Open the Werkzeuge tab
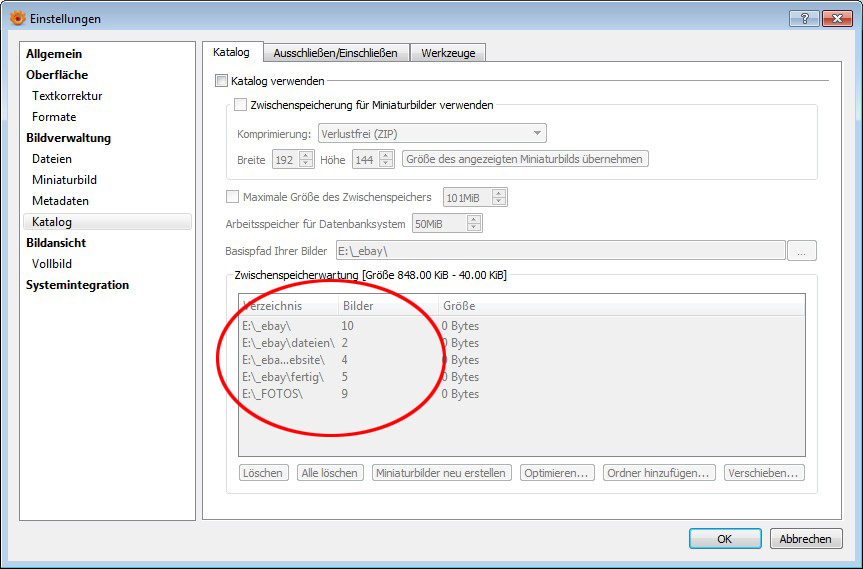Viewport: 863px width, 569px height. pos(448,53)
